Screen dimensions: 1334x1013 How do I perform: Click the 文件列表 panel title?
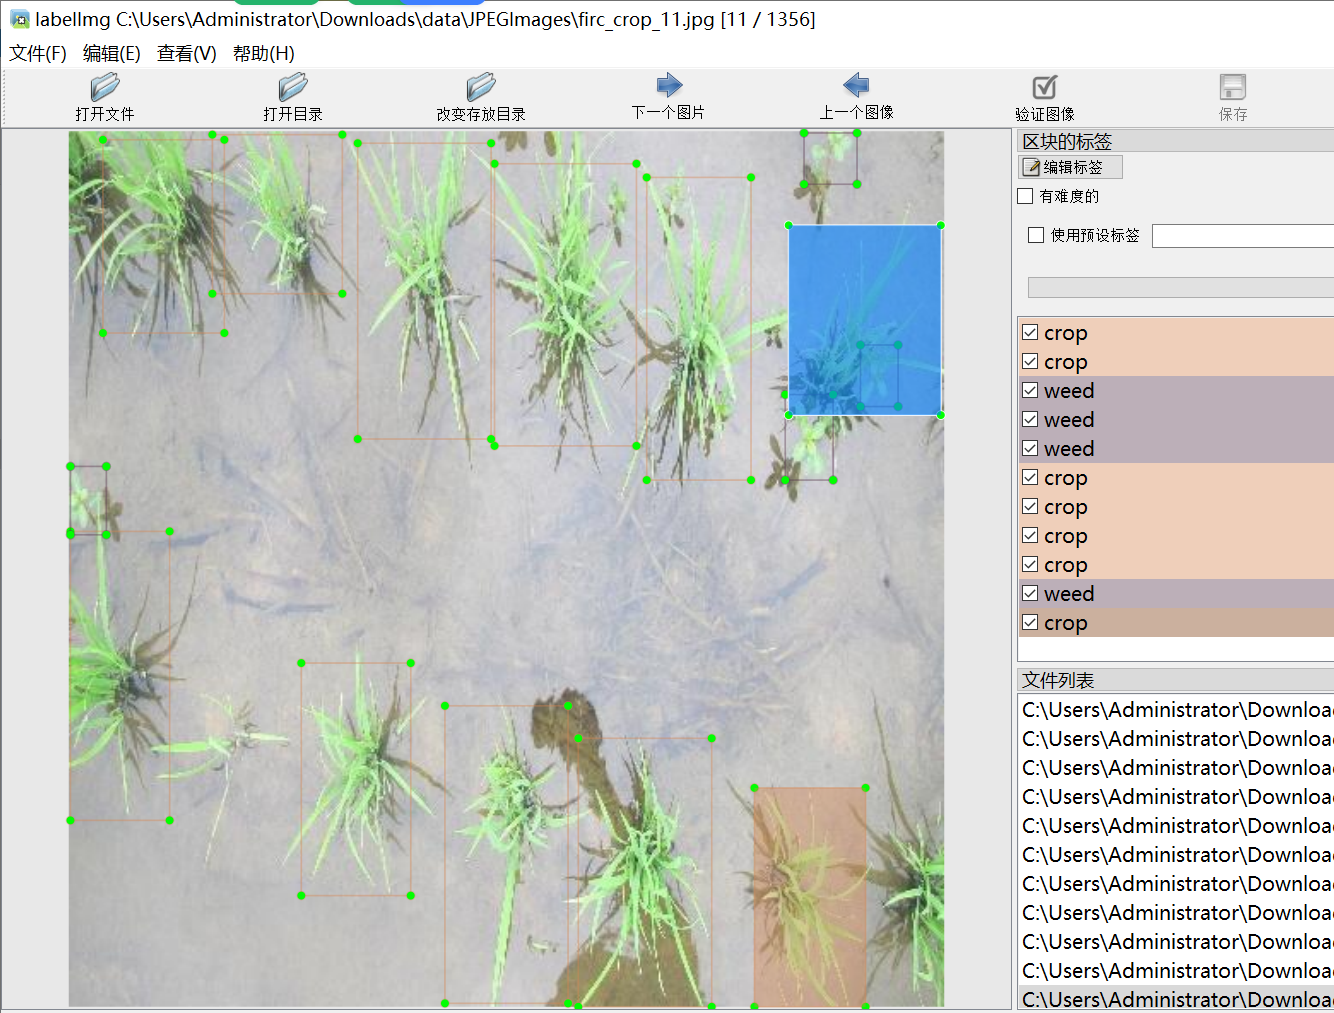pos(1058,680)
